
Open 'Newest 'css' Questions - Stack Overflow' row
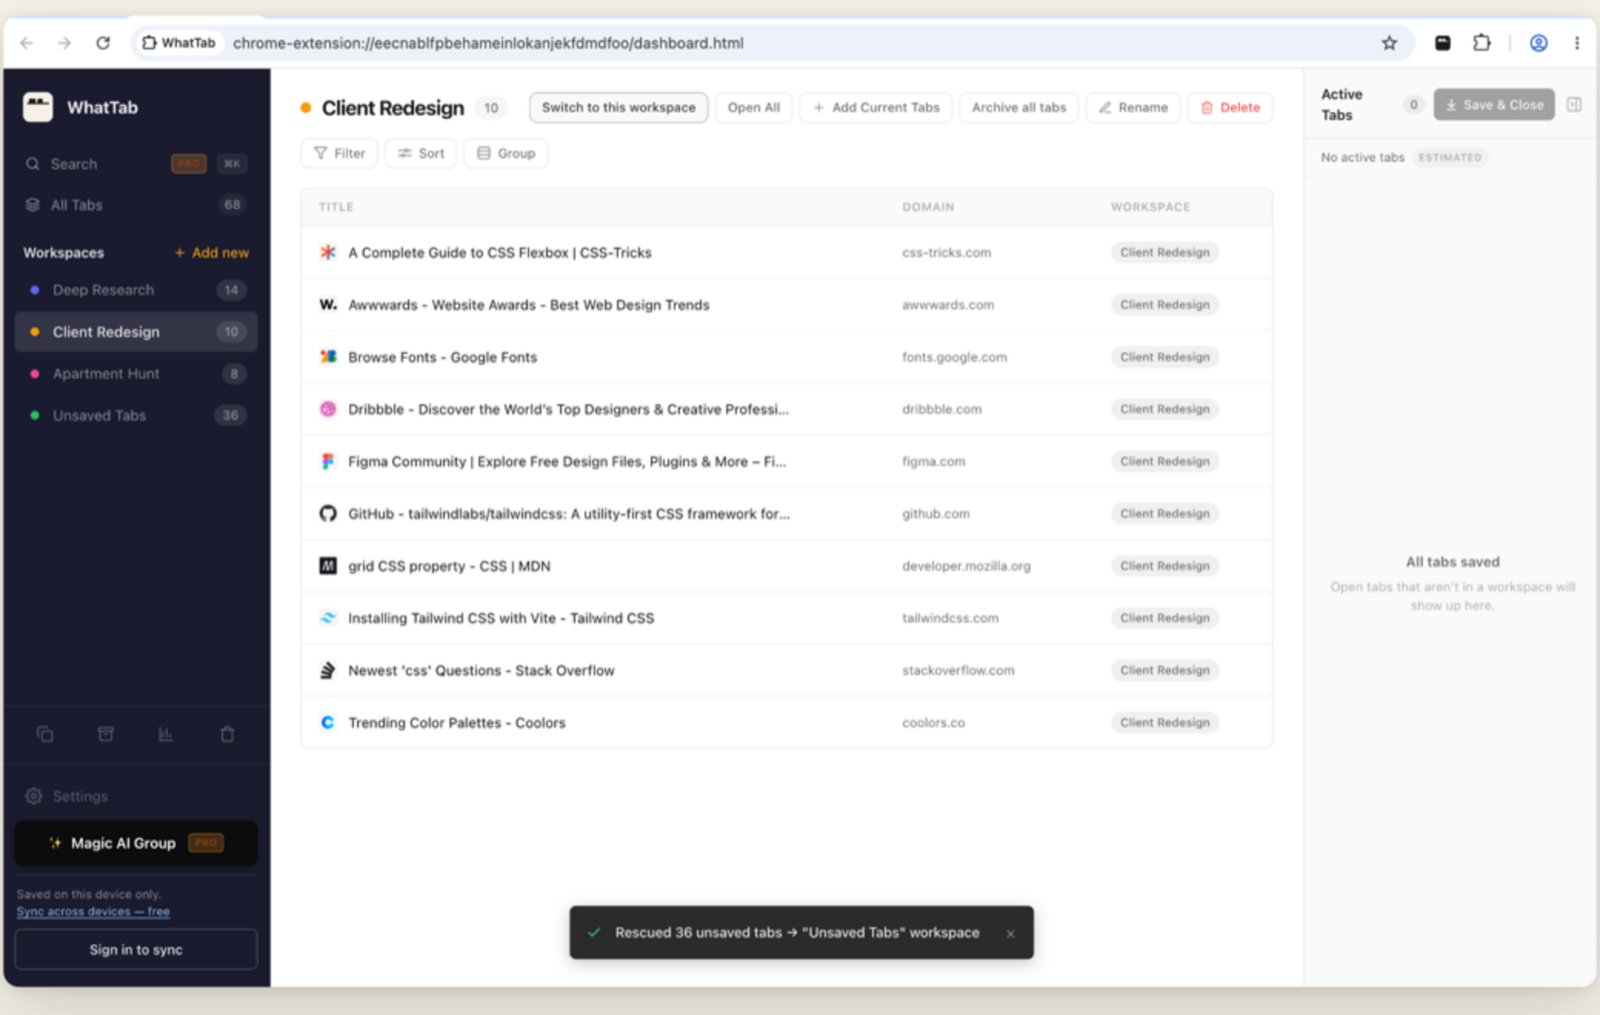787,670
